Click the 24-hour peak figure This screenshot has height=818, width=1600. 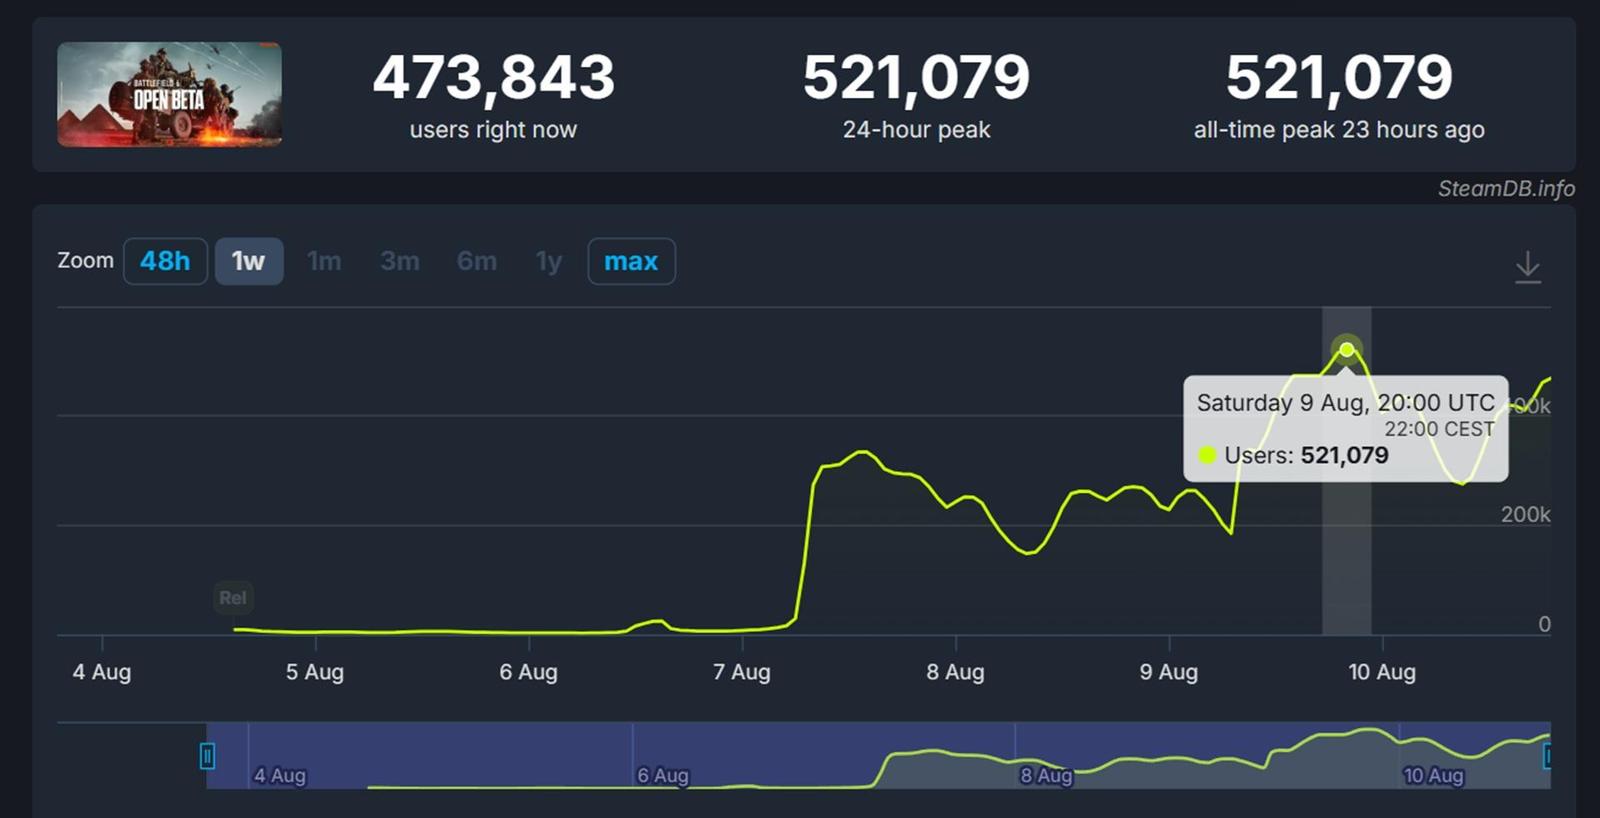click(x=916, y=78)
